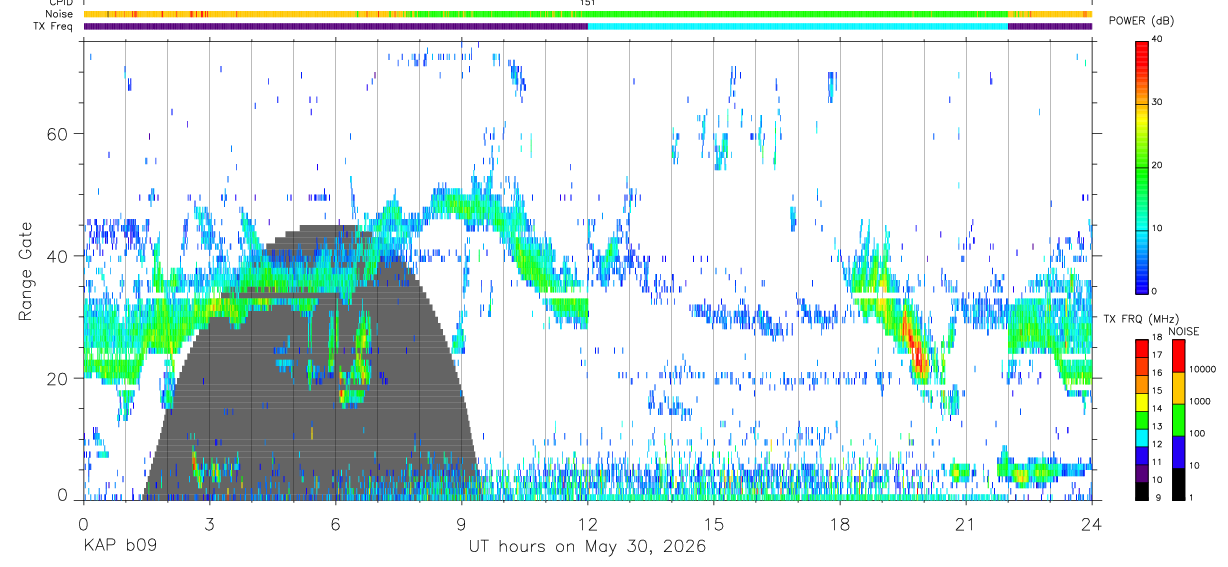Click the 'POWER (dB)' legend title

1142,21
